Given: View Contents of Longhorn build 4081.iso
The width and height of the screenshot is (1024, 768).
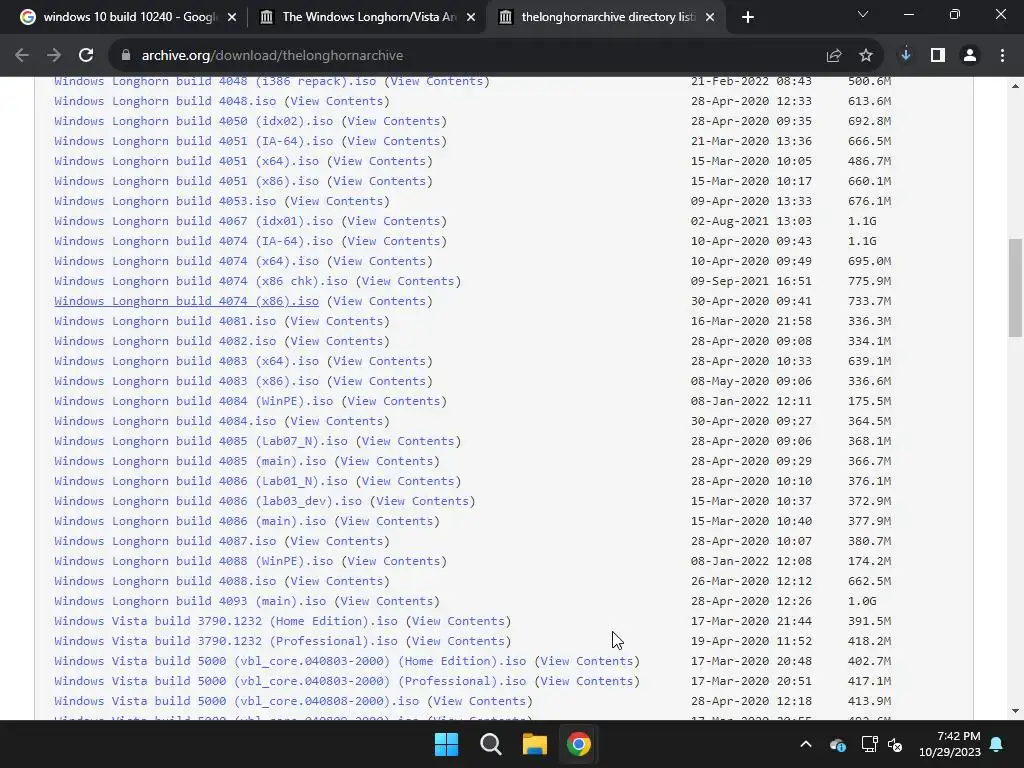Looking at the screenshot, I should click(336, 321).
